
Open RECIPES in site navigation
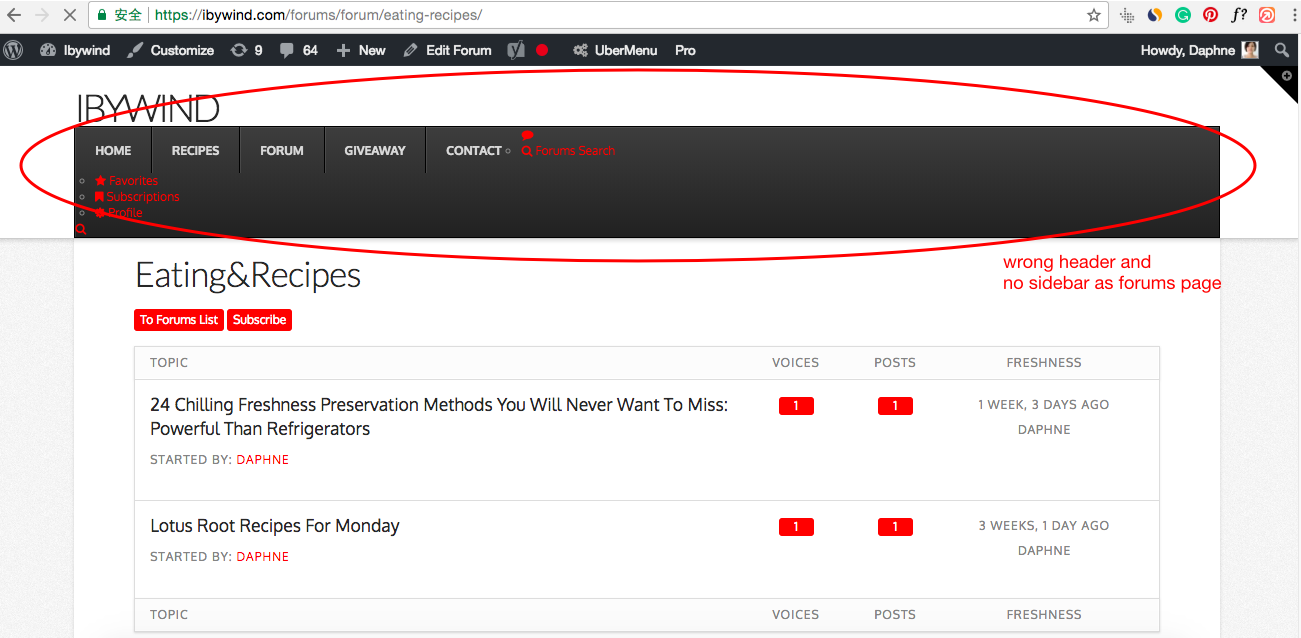pos(195,150)
